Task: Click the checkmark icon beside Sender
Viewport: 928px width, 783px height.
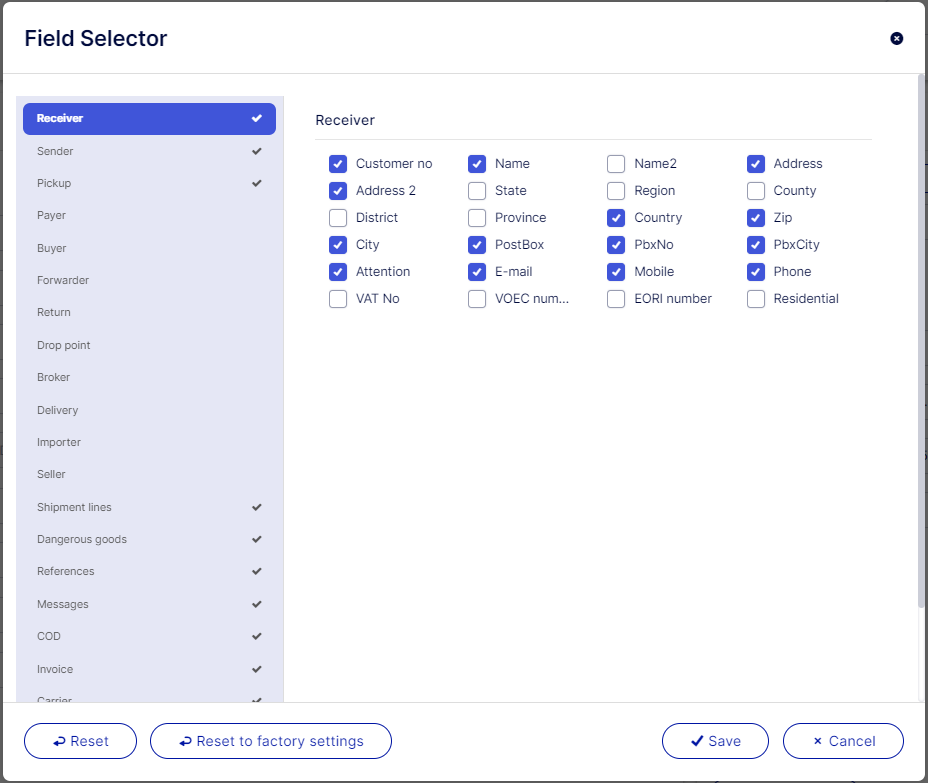Action: pos(257,151)
